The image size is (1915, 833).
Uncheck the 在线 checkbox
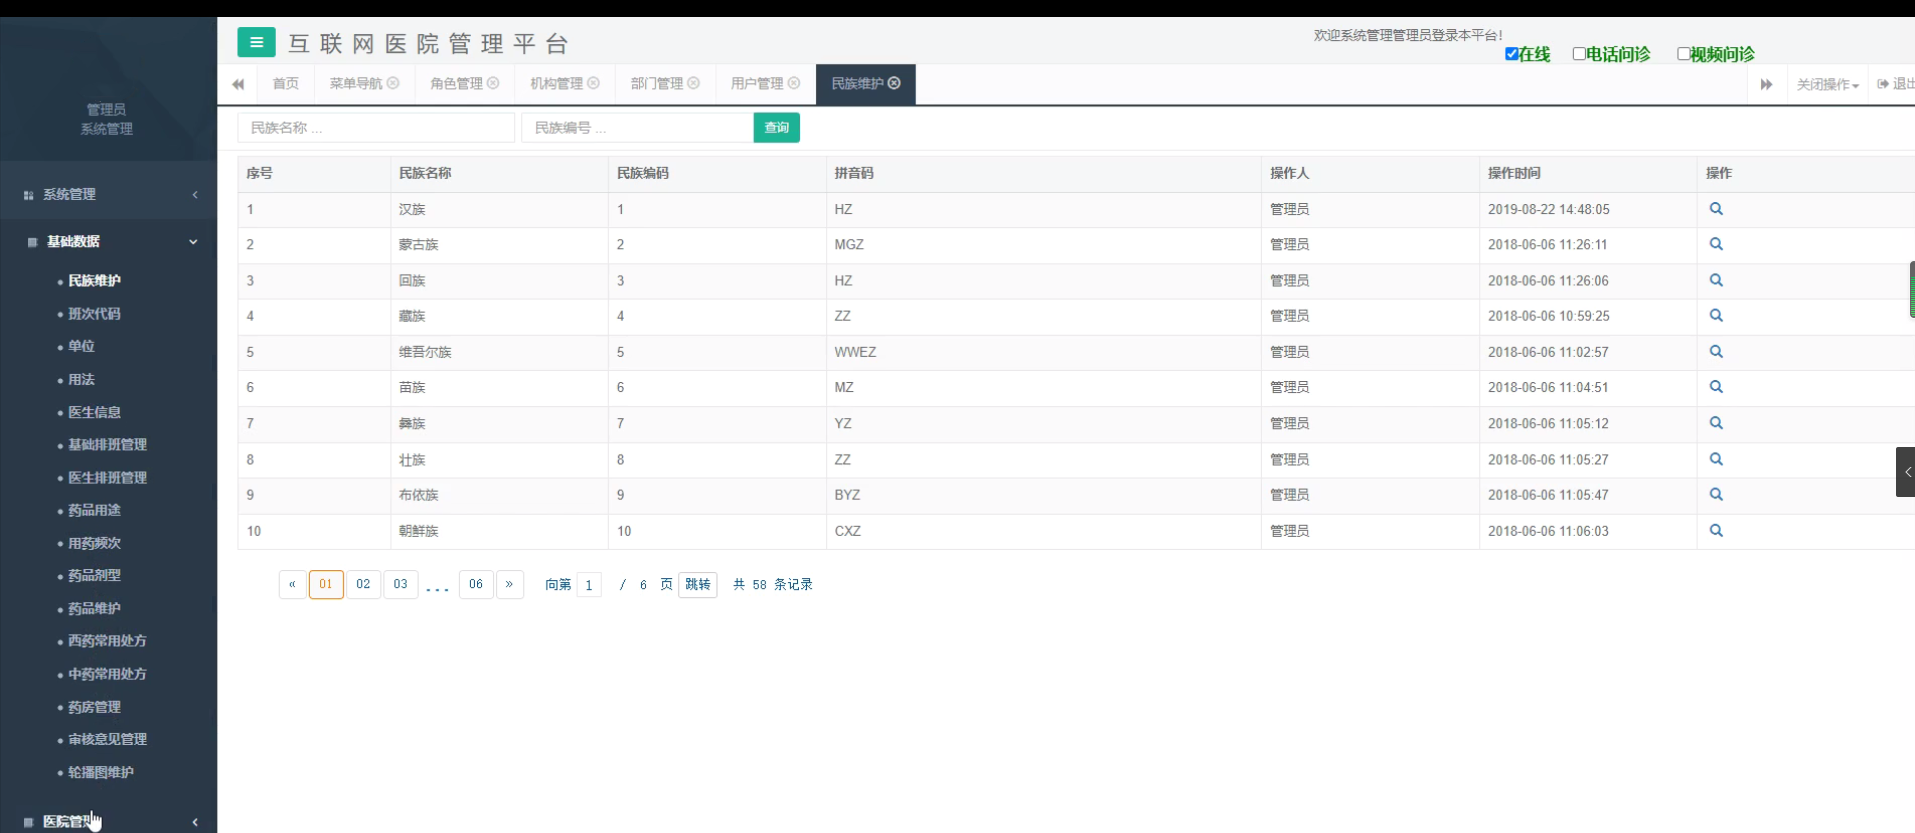pyautogui.click(x=1511, y=54)
